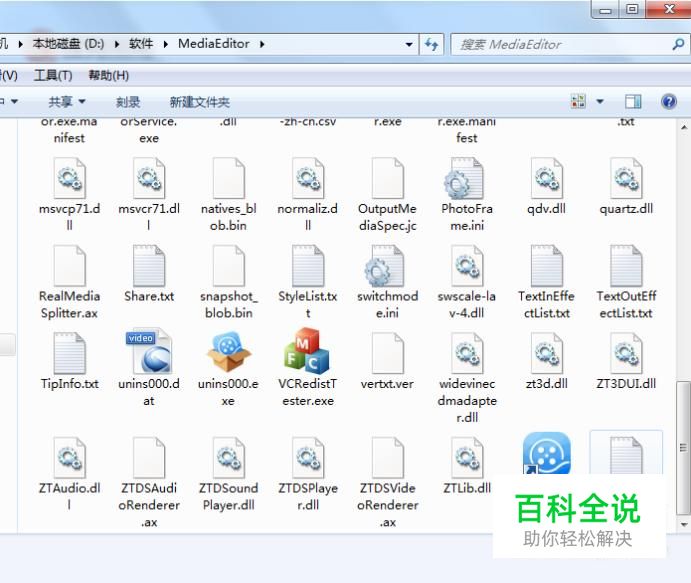Screen dimensions: 691x583
Task: Select RealMediaSplitter.ax file icon
Action: [70, 266]
